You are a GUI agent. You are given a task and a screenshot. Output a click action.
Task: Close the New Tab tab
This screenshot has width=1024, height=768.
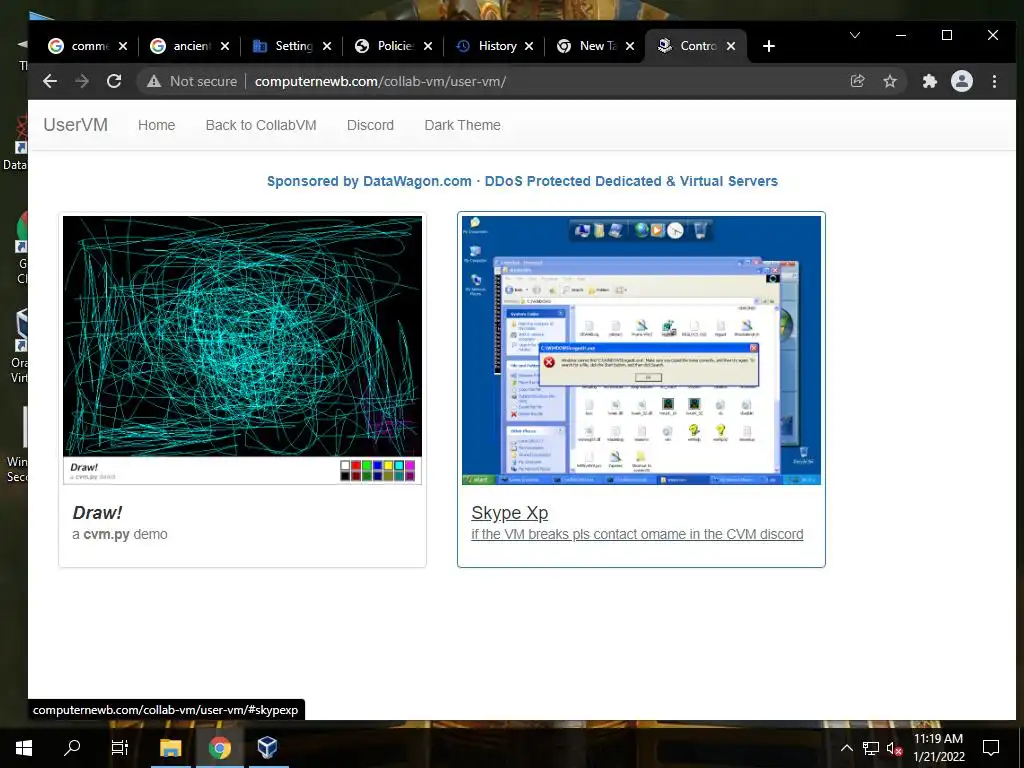pyautogui.click(x=630, y=46)
